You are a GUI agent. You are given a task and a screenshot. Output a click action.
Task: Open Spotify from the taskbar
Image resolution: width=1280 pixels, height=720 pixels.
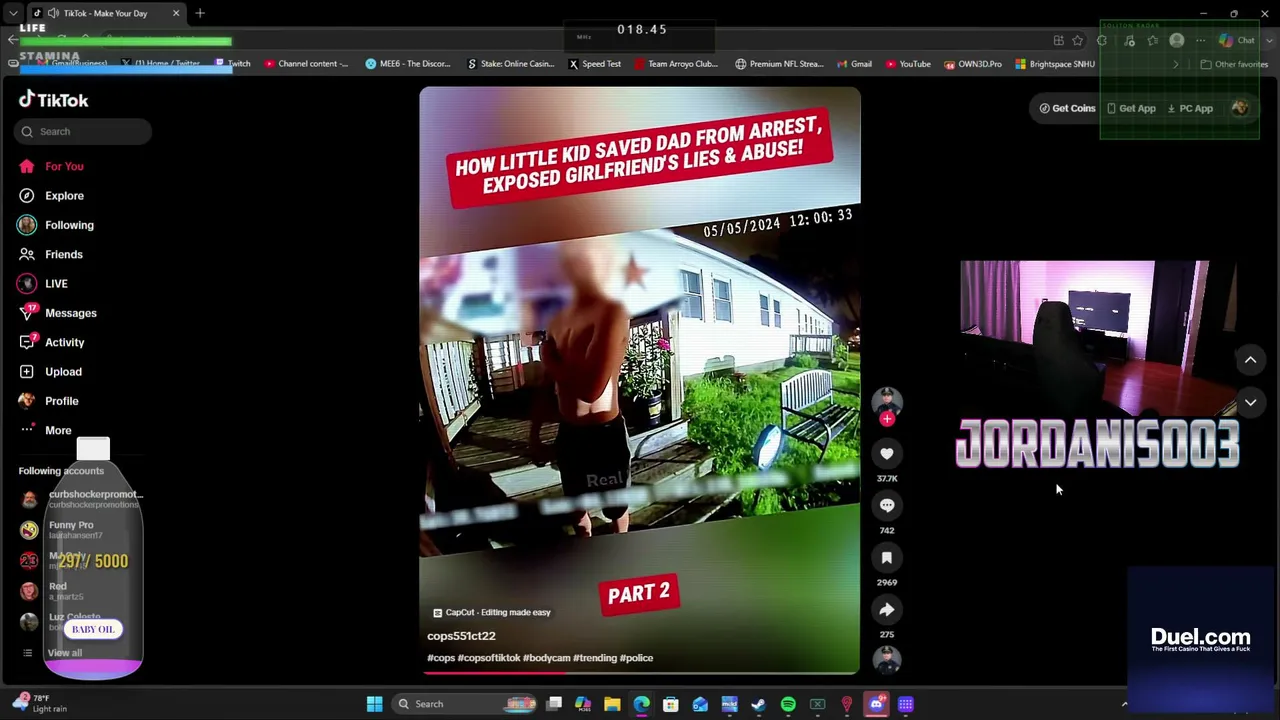point(788,704)
